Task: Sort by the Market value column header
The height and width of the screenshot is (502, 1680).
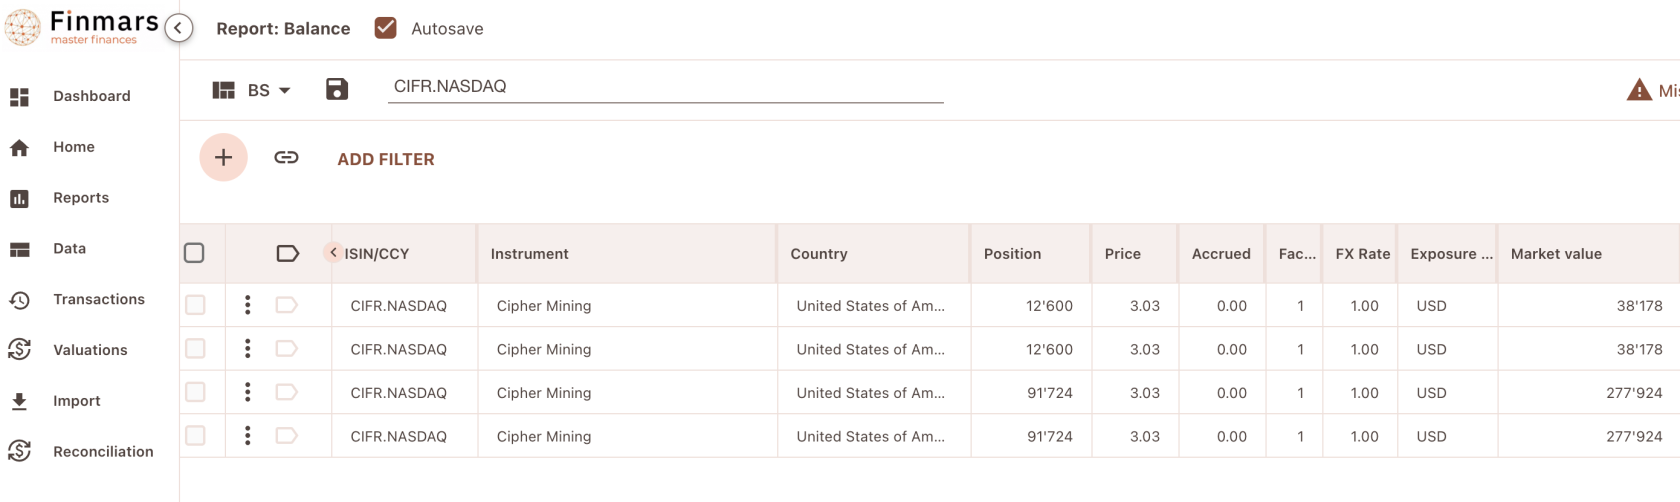Action: click(x=1556, y=254)
